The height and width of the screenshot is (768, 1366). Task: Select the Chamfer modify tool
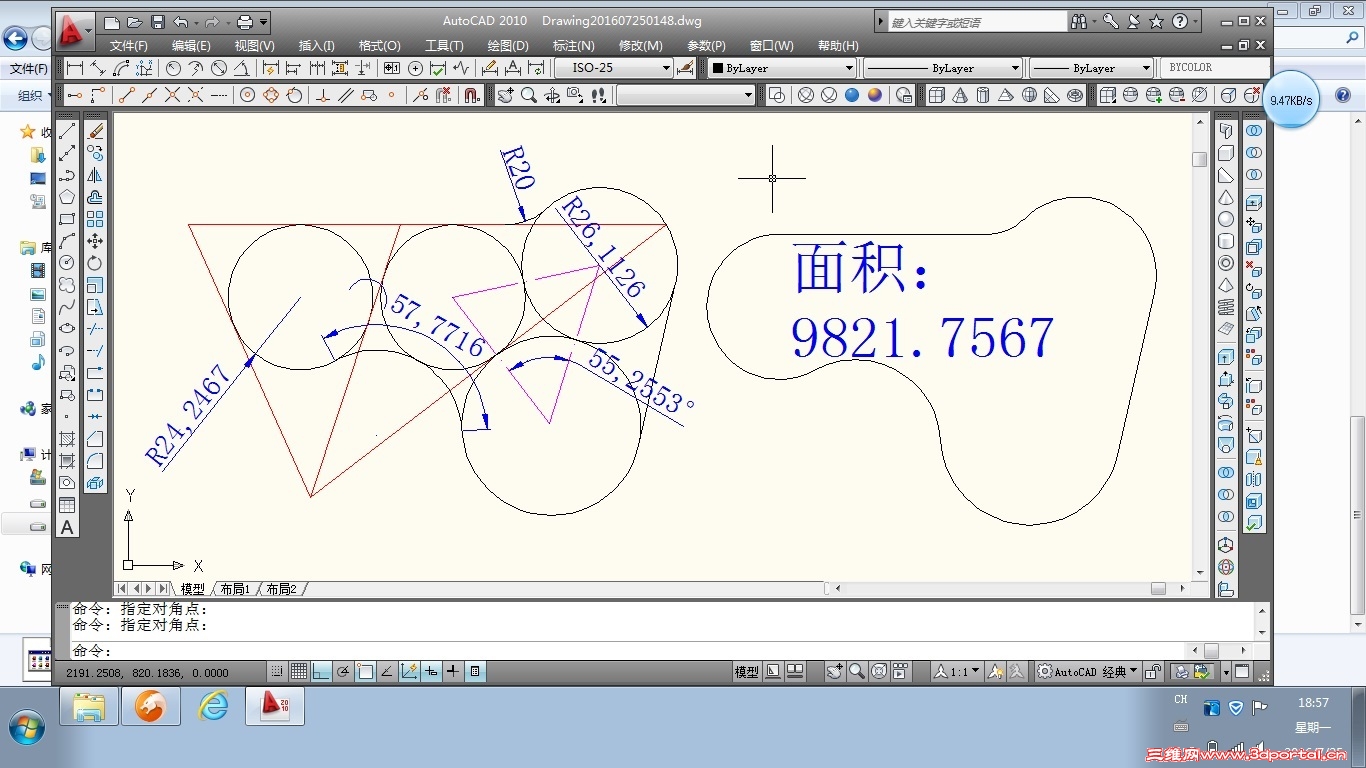(x=95, y=439)
